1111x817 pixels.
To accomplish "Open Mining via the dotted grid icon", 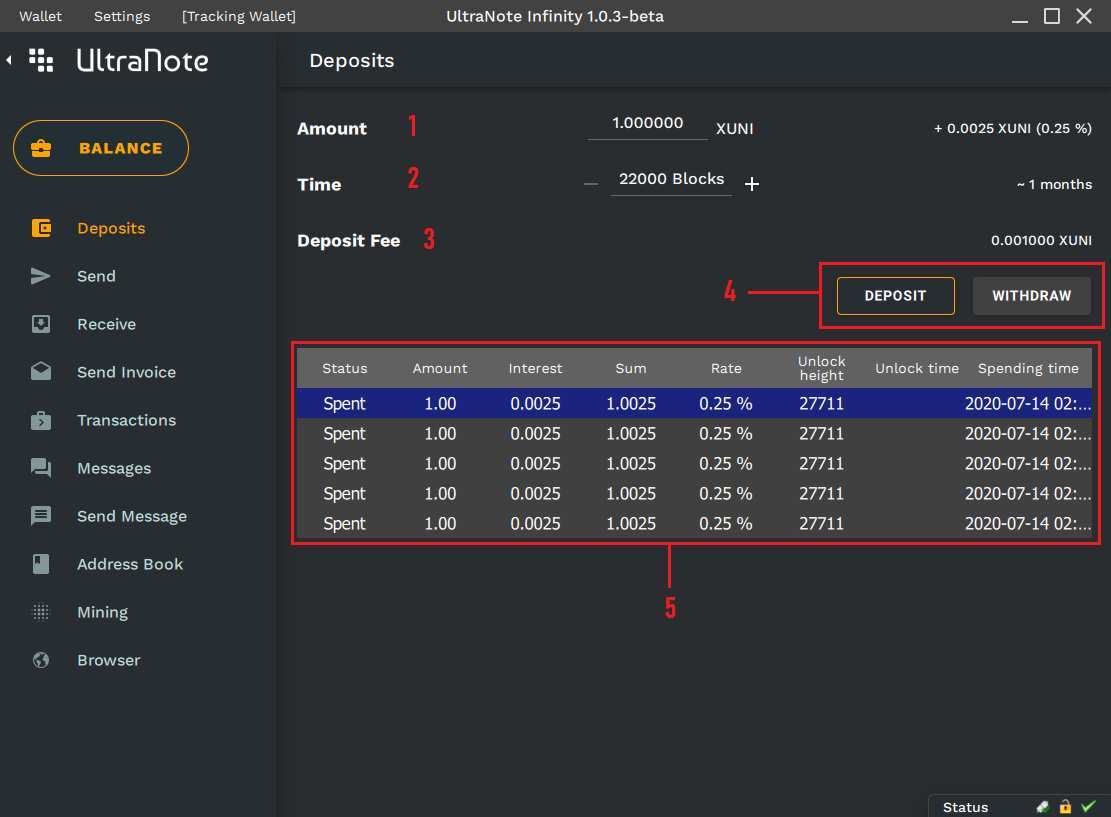I will tap(41, 612).
